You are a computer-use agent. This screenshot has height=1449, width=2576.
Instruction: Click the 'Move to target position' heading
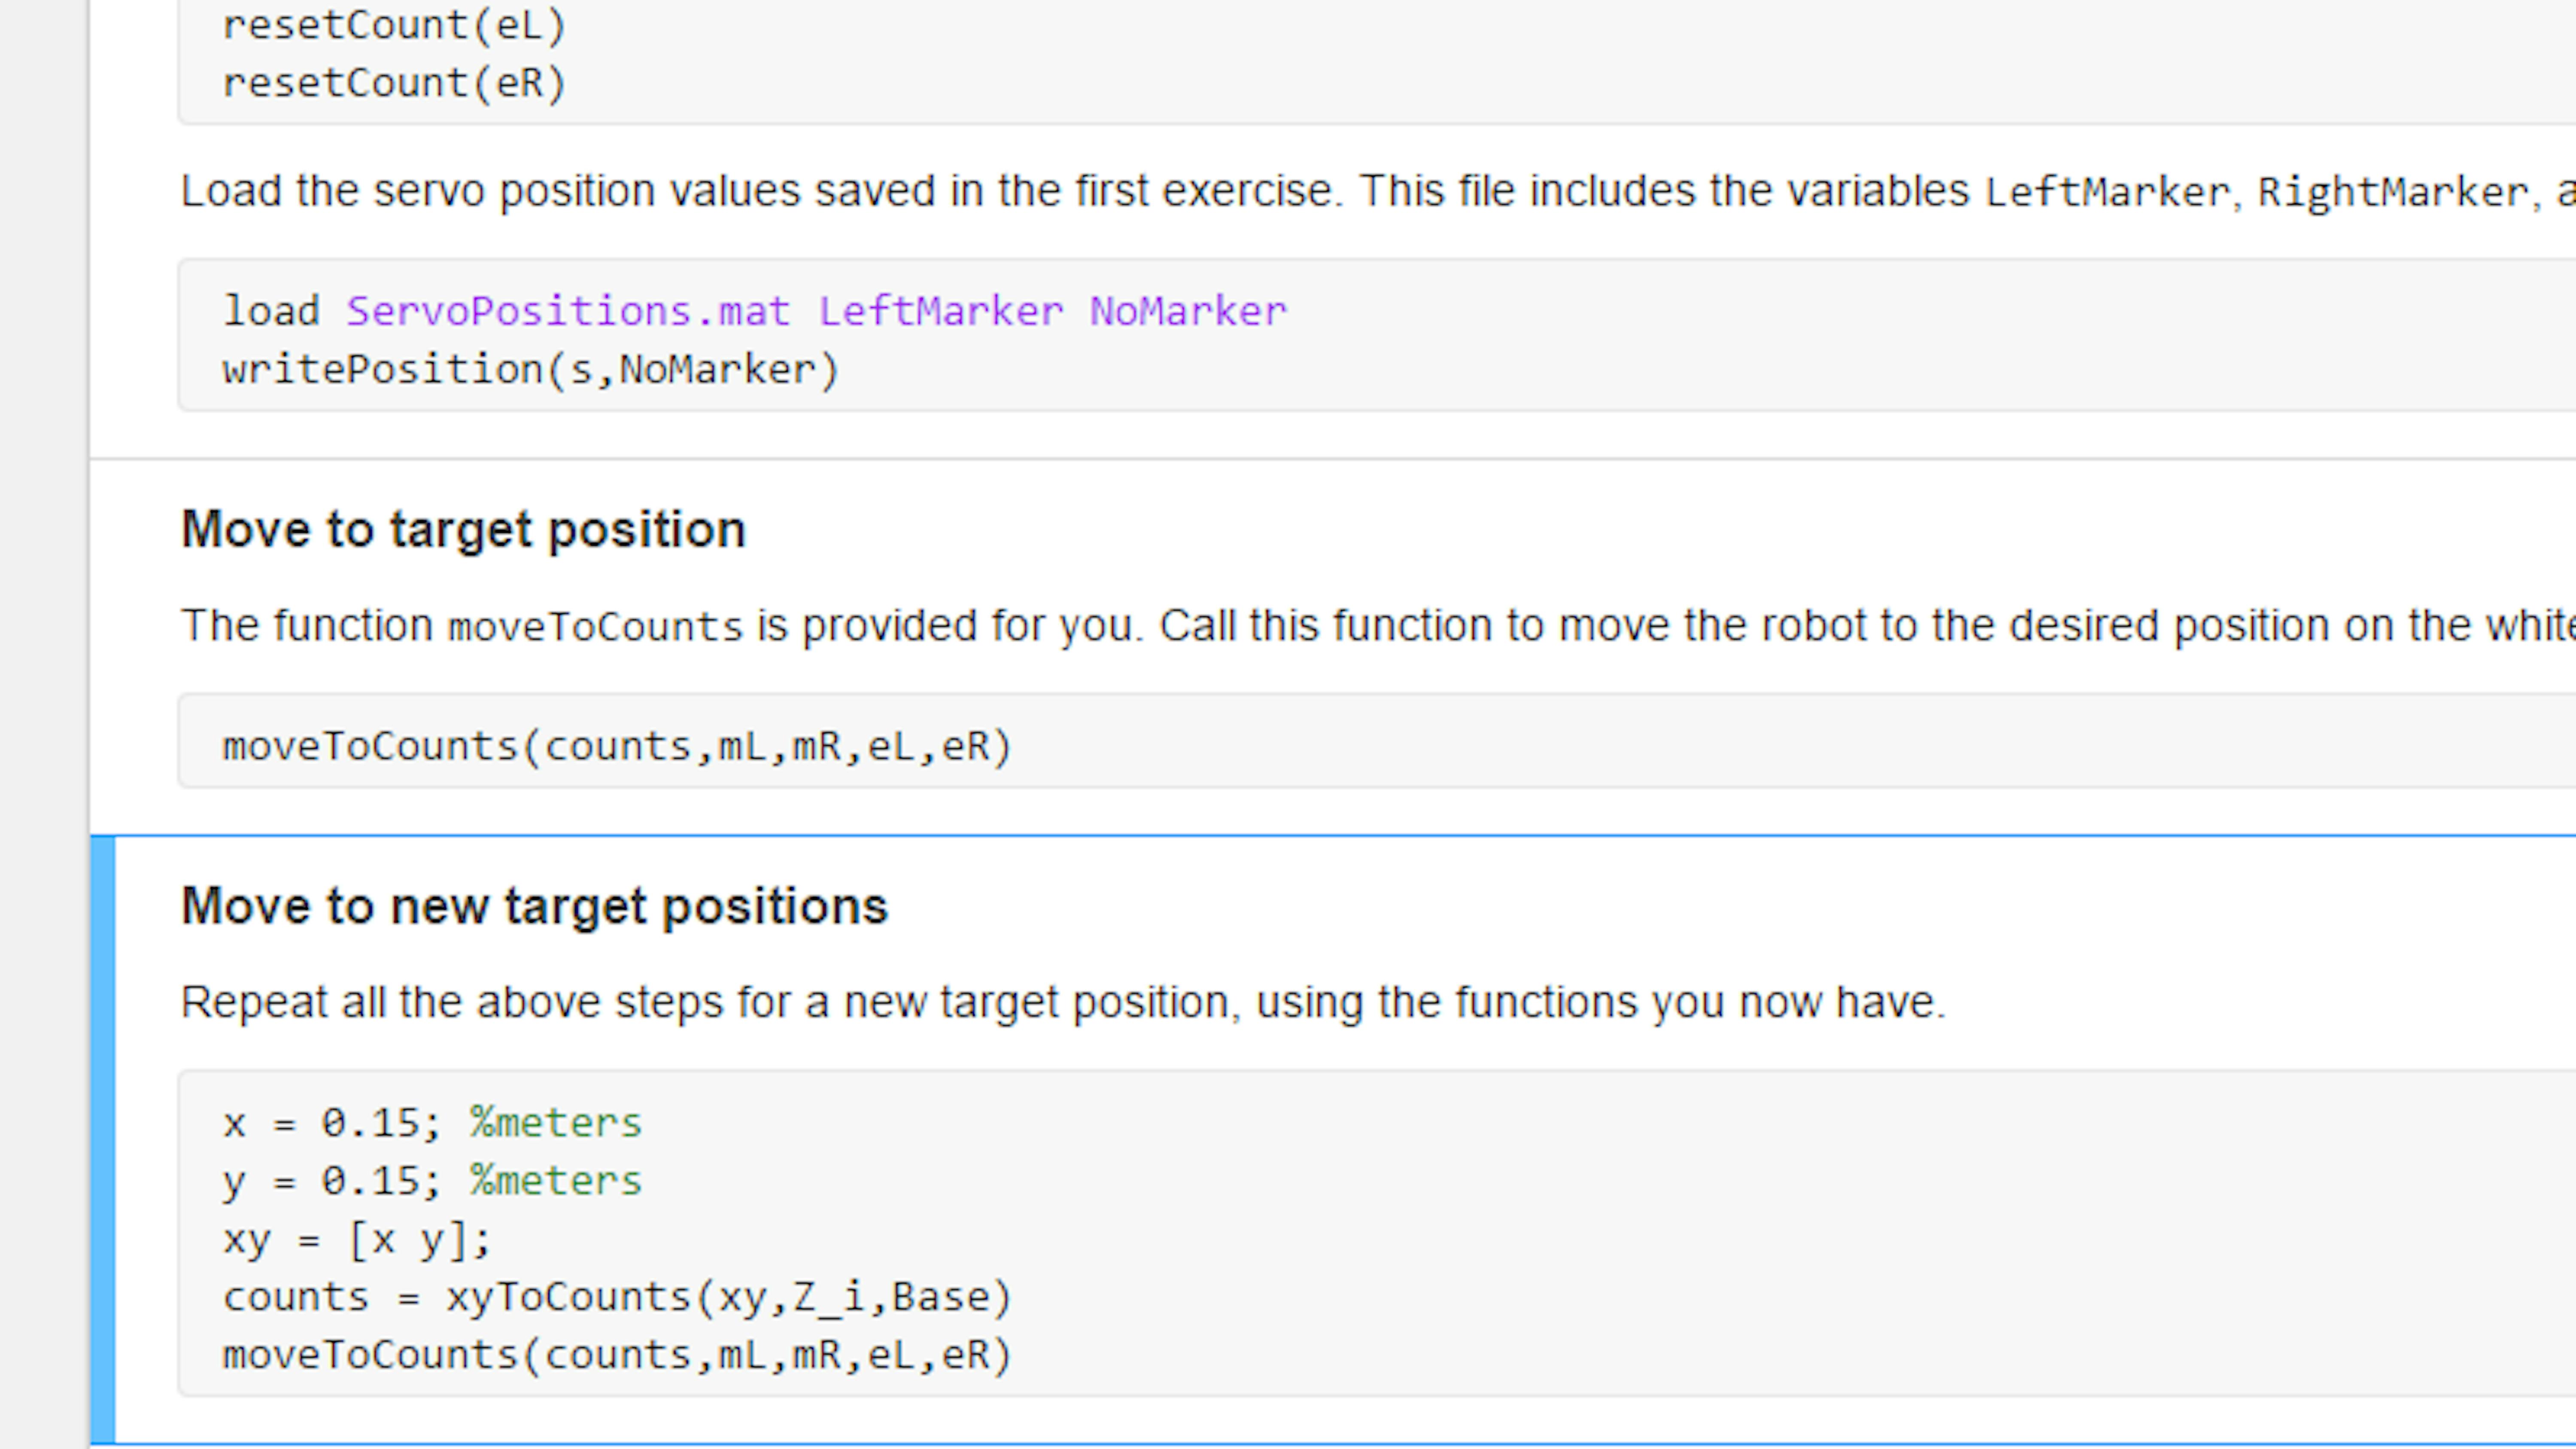point(463,530)
